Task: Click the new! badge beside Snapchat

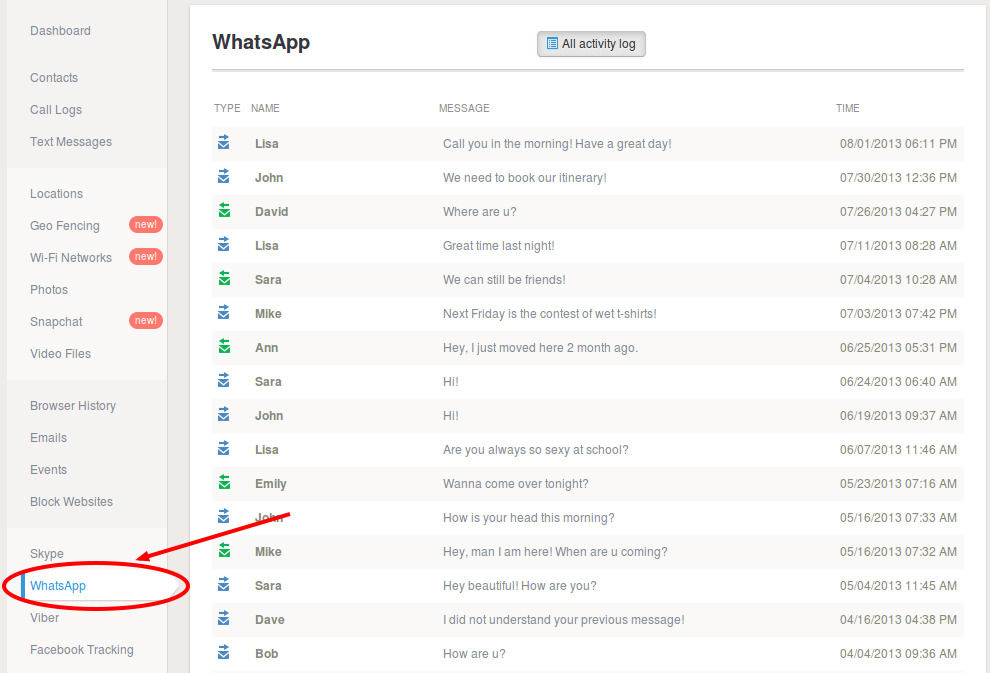Action: (x=146, y=320)
